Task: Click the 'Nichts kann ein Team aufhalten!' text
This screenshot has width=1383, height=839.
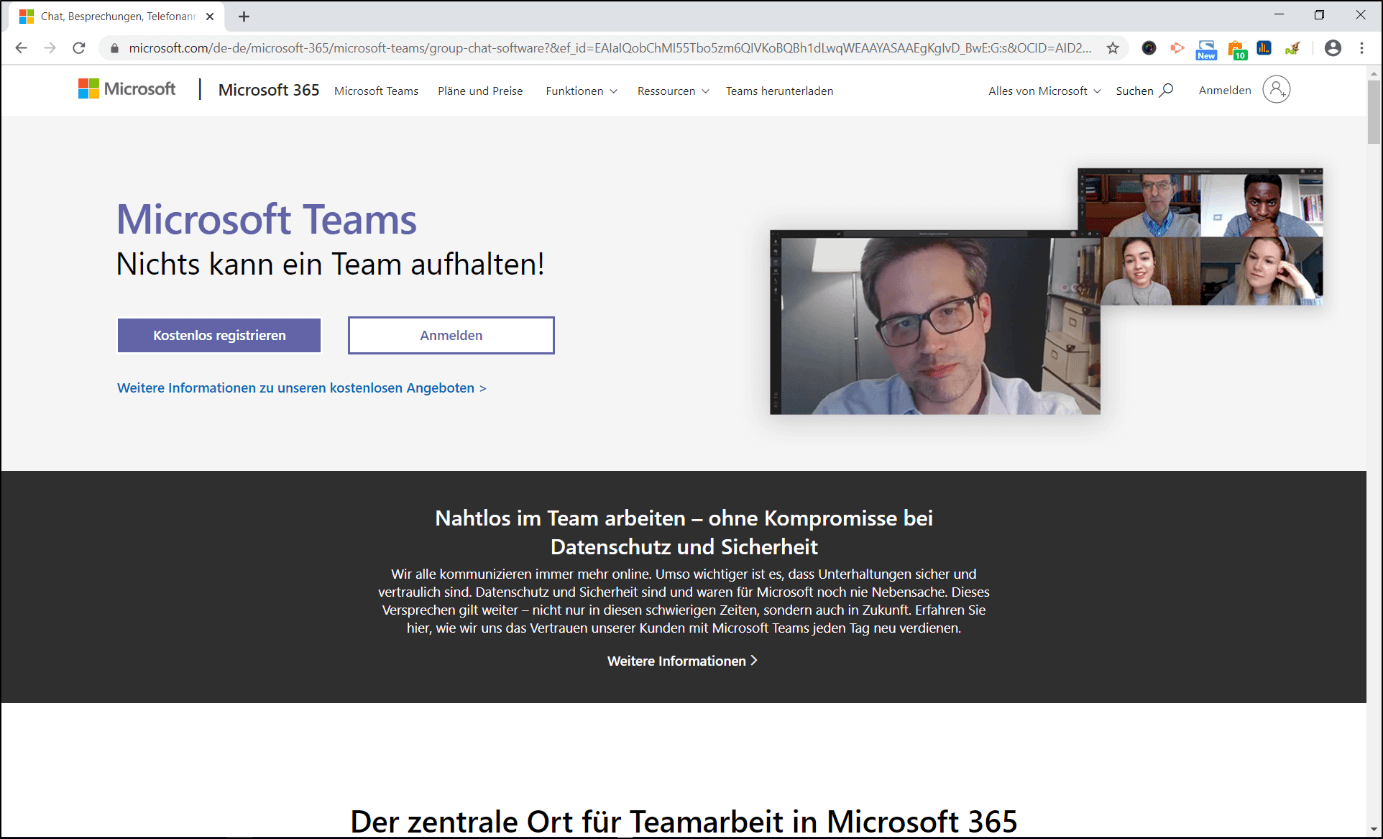Action: click(330, 264)
